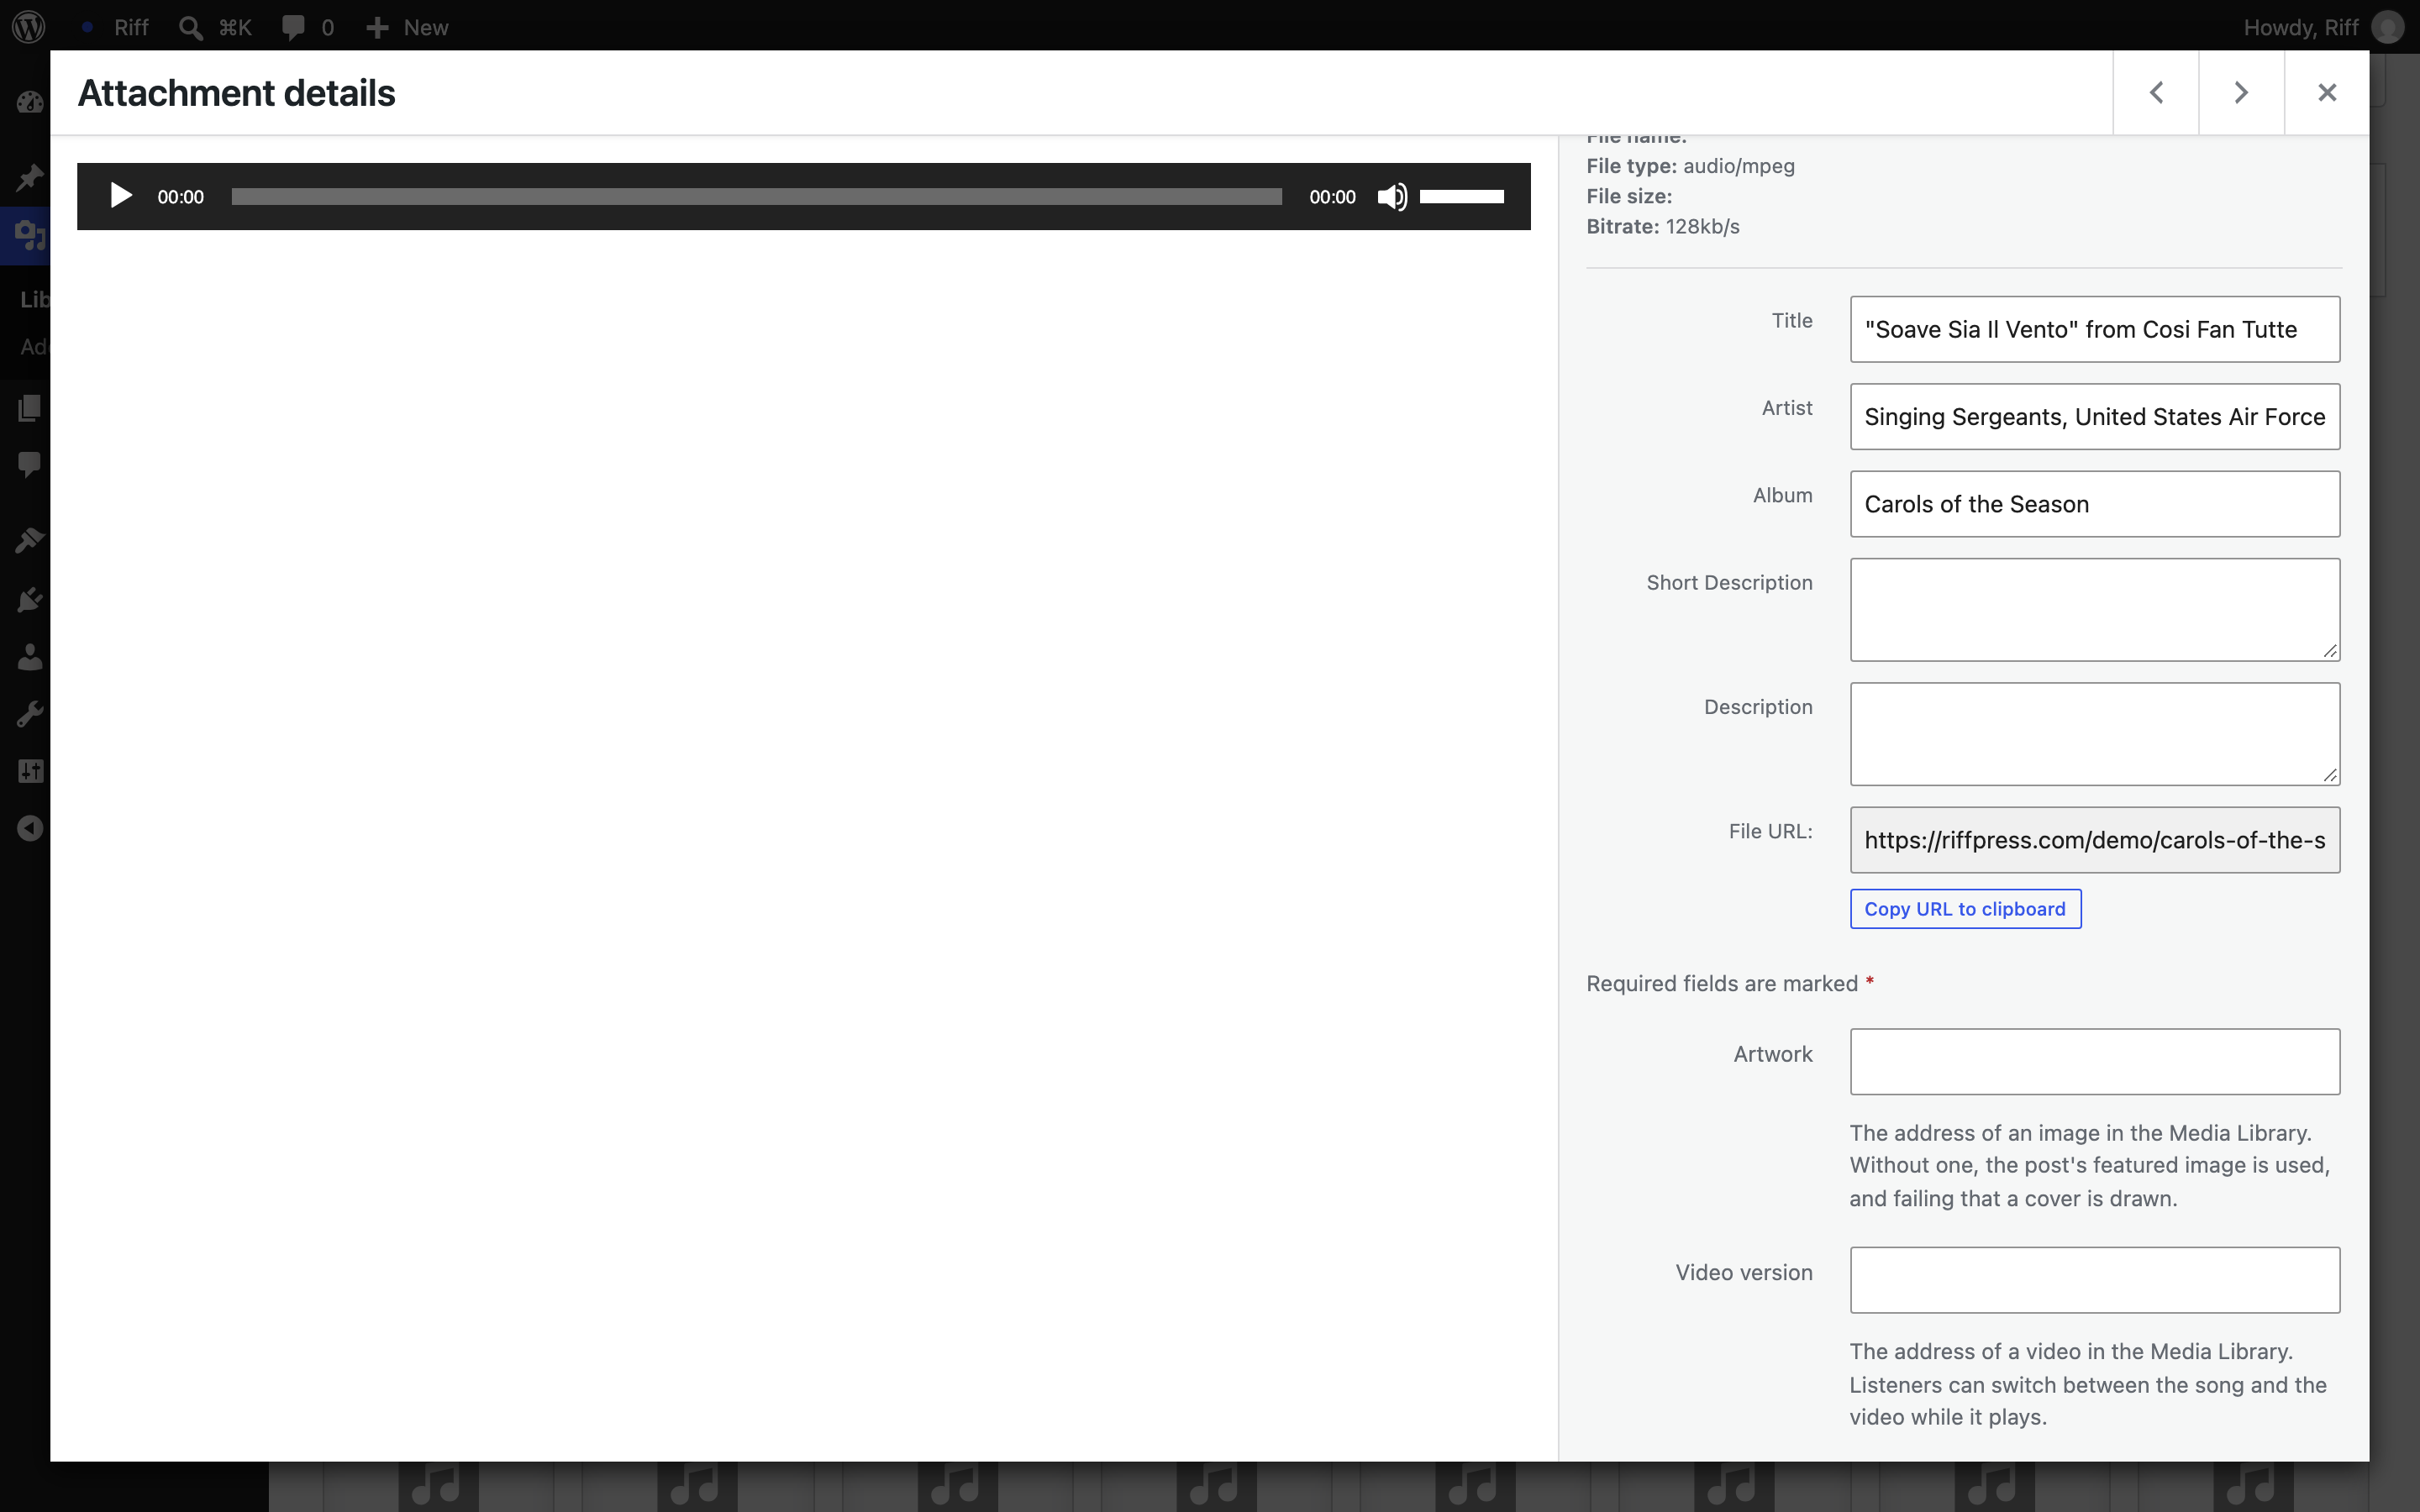
Task: Click Copy URL to clipboard
Action: coord(1965,909)
